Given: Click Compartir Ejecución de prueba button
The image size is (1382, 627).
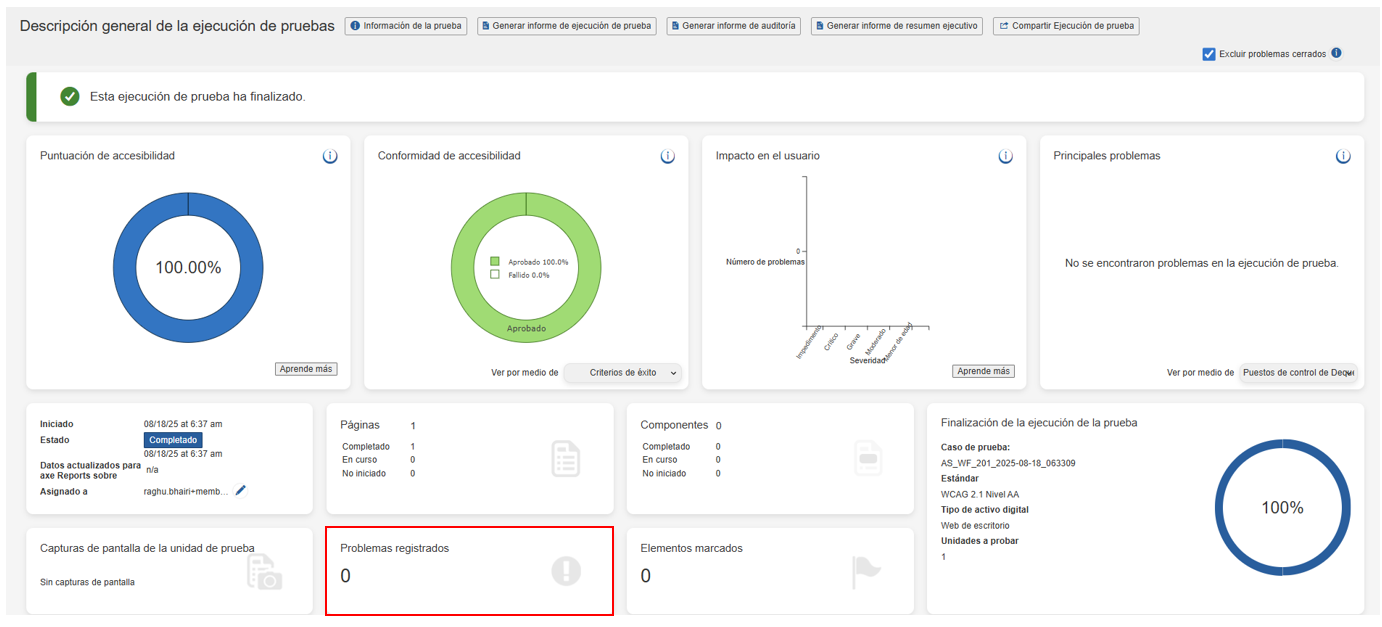Looking at the screenshot, I should tap(1065, 26).
